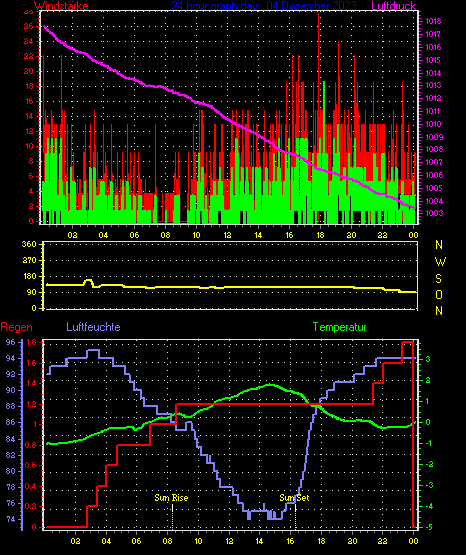466x555 pixels.
Task: Click humidity axis value 86
Action: 11,422
